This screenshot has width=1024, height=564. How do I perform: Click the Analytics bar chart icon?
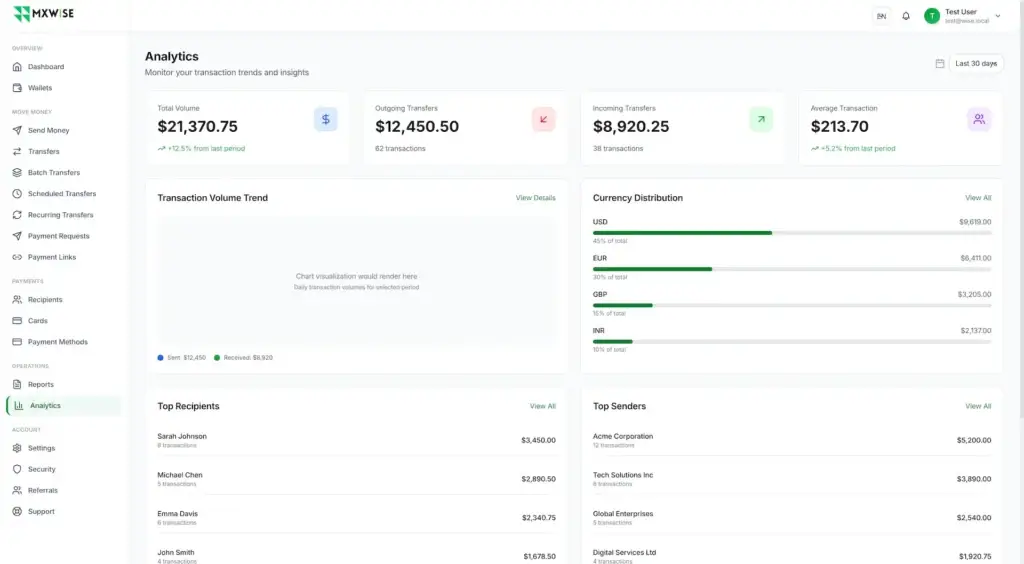coord(19,405)
